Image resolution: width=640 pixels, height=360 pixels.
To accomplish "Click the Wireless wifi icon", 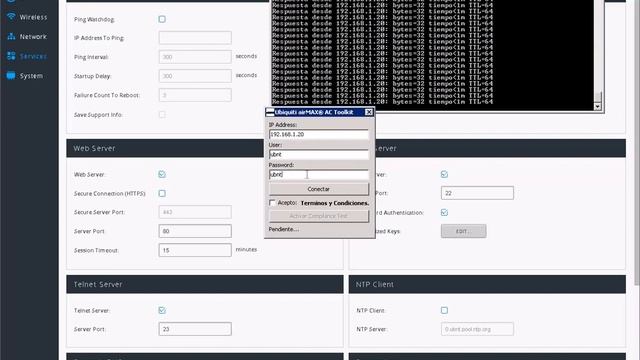I will click(x=11, y=17).
